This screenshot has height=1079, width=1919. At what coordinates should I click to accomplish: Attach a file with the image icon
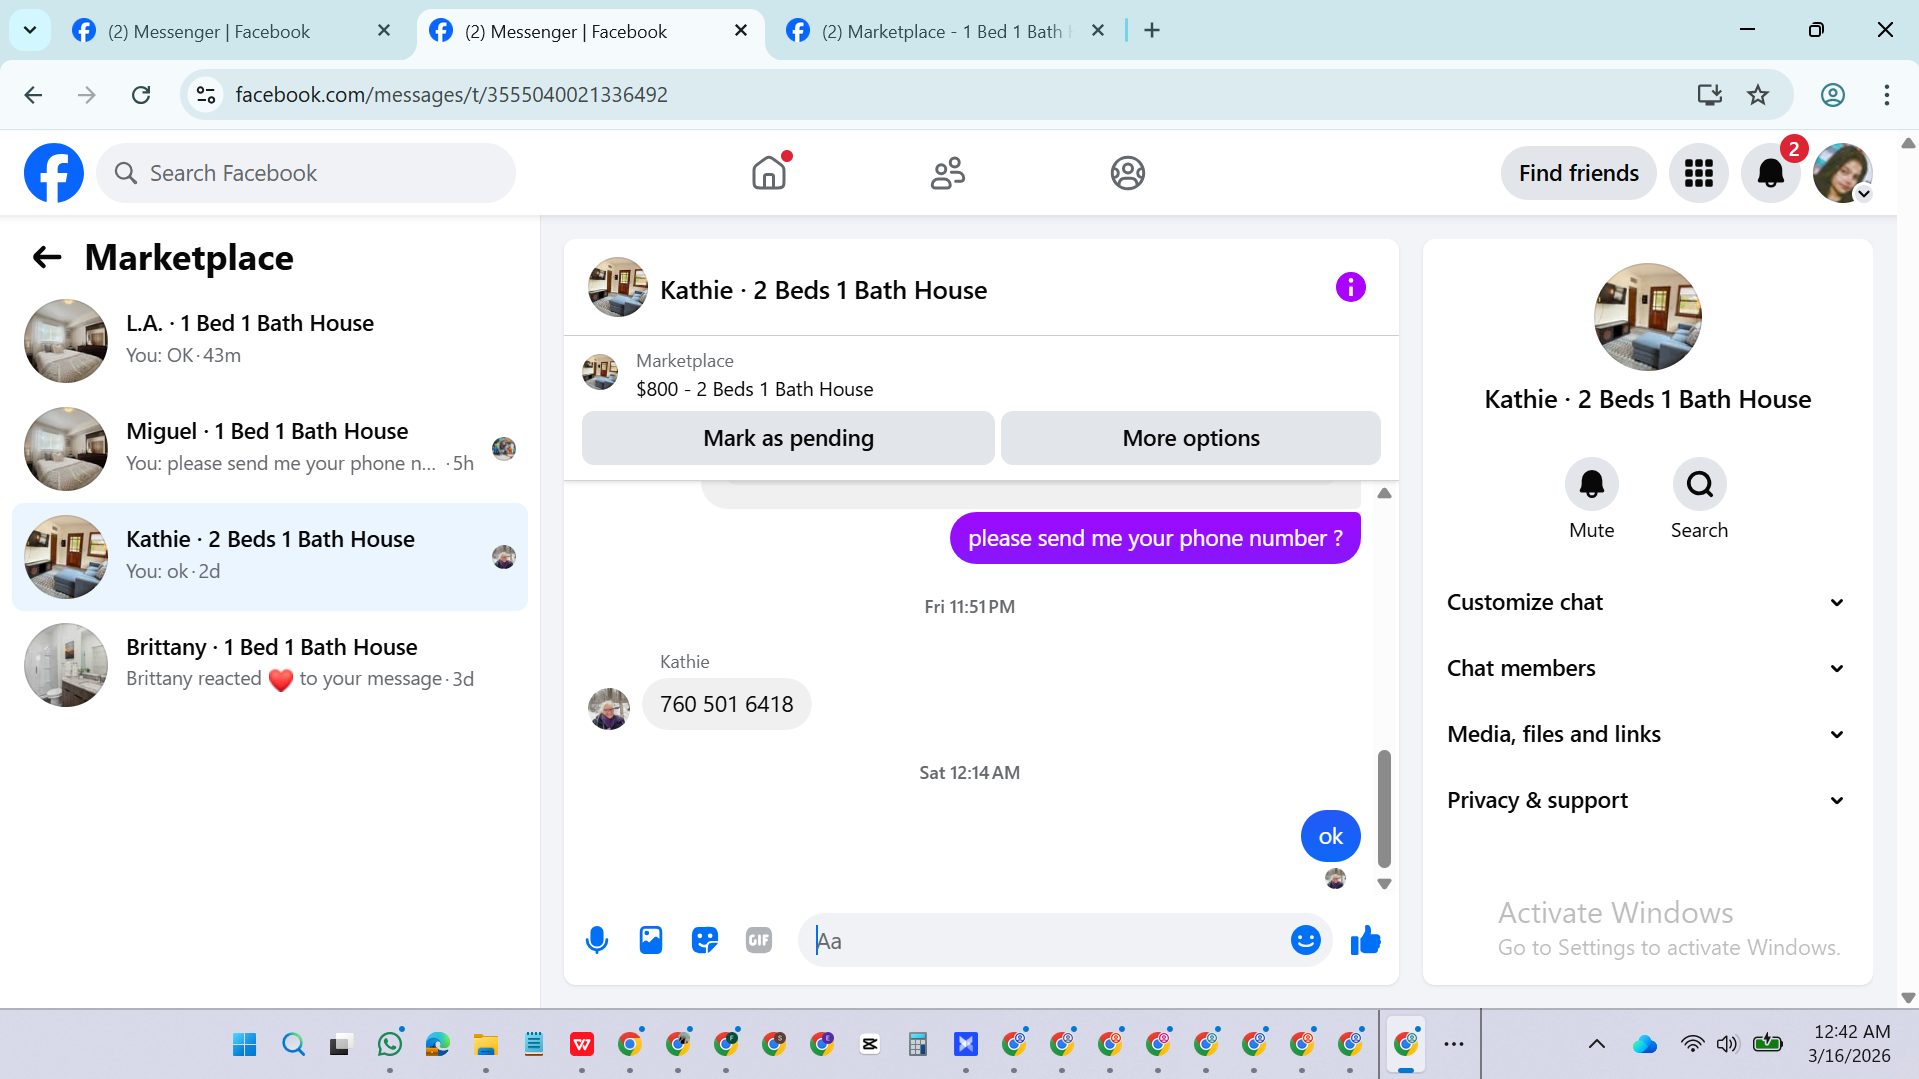point(651,940)
